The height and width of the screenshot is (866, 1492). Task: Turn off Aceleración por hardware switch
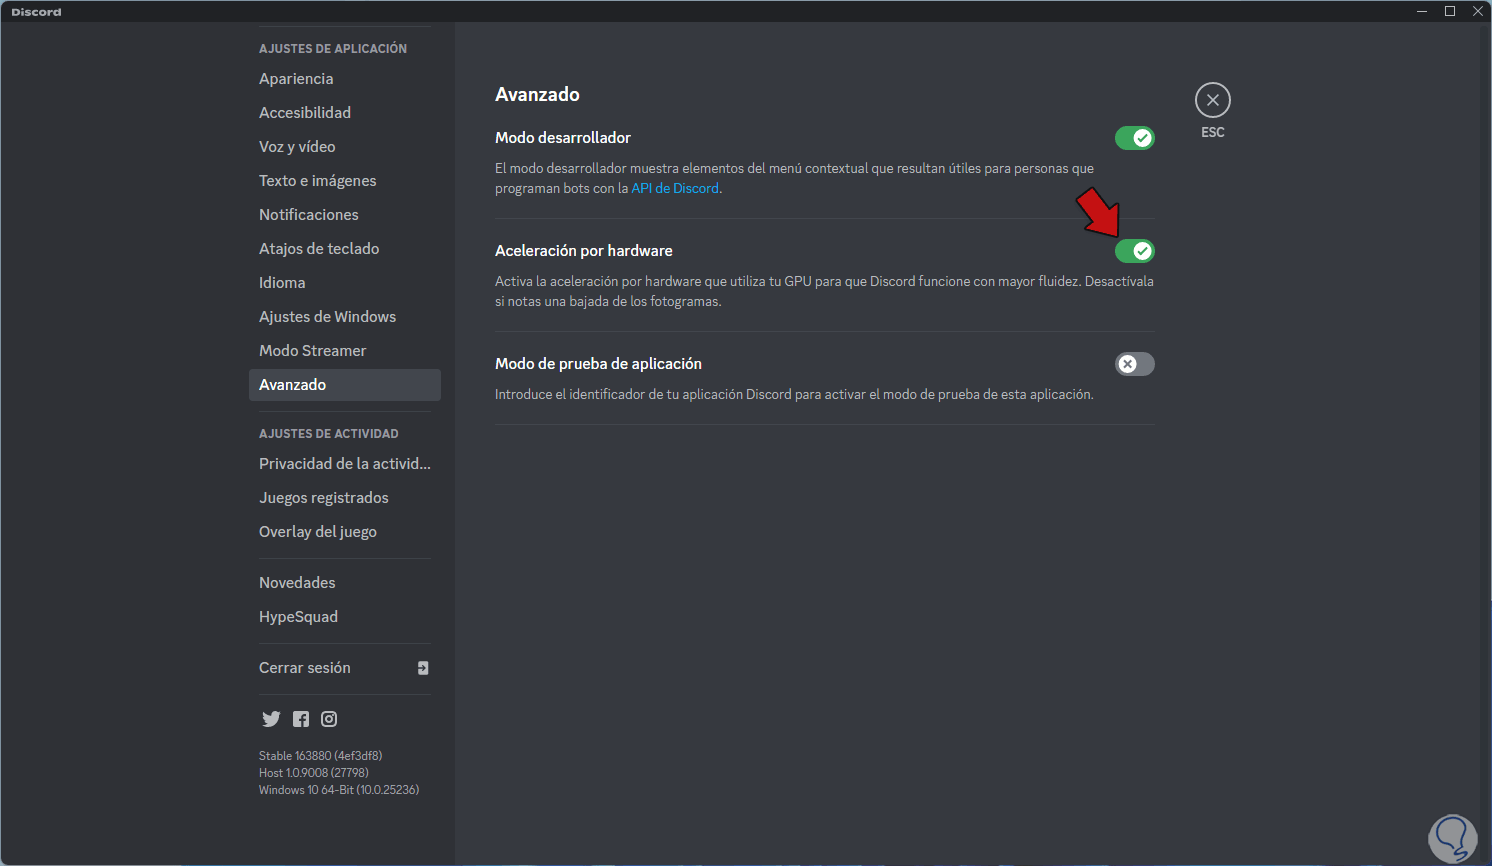(x=1134, y=251)
